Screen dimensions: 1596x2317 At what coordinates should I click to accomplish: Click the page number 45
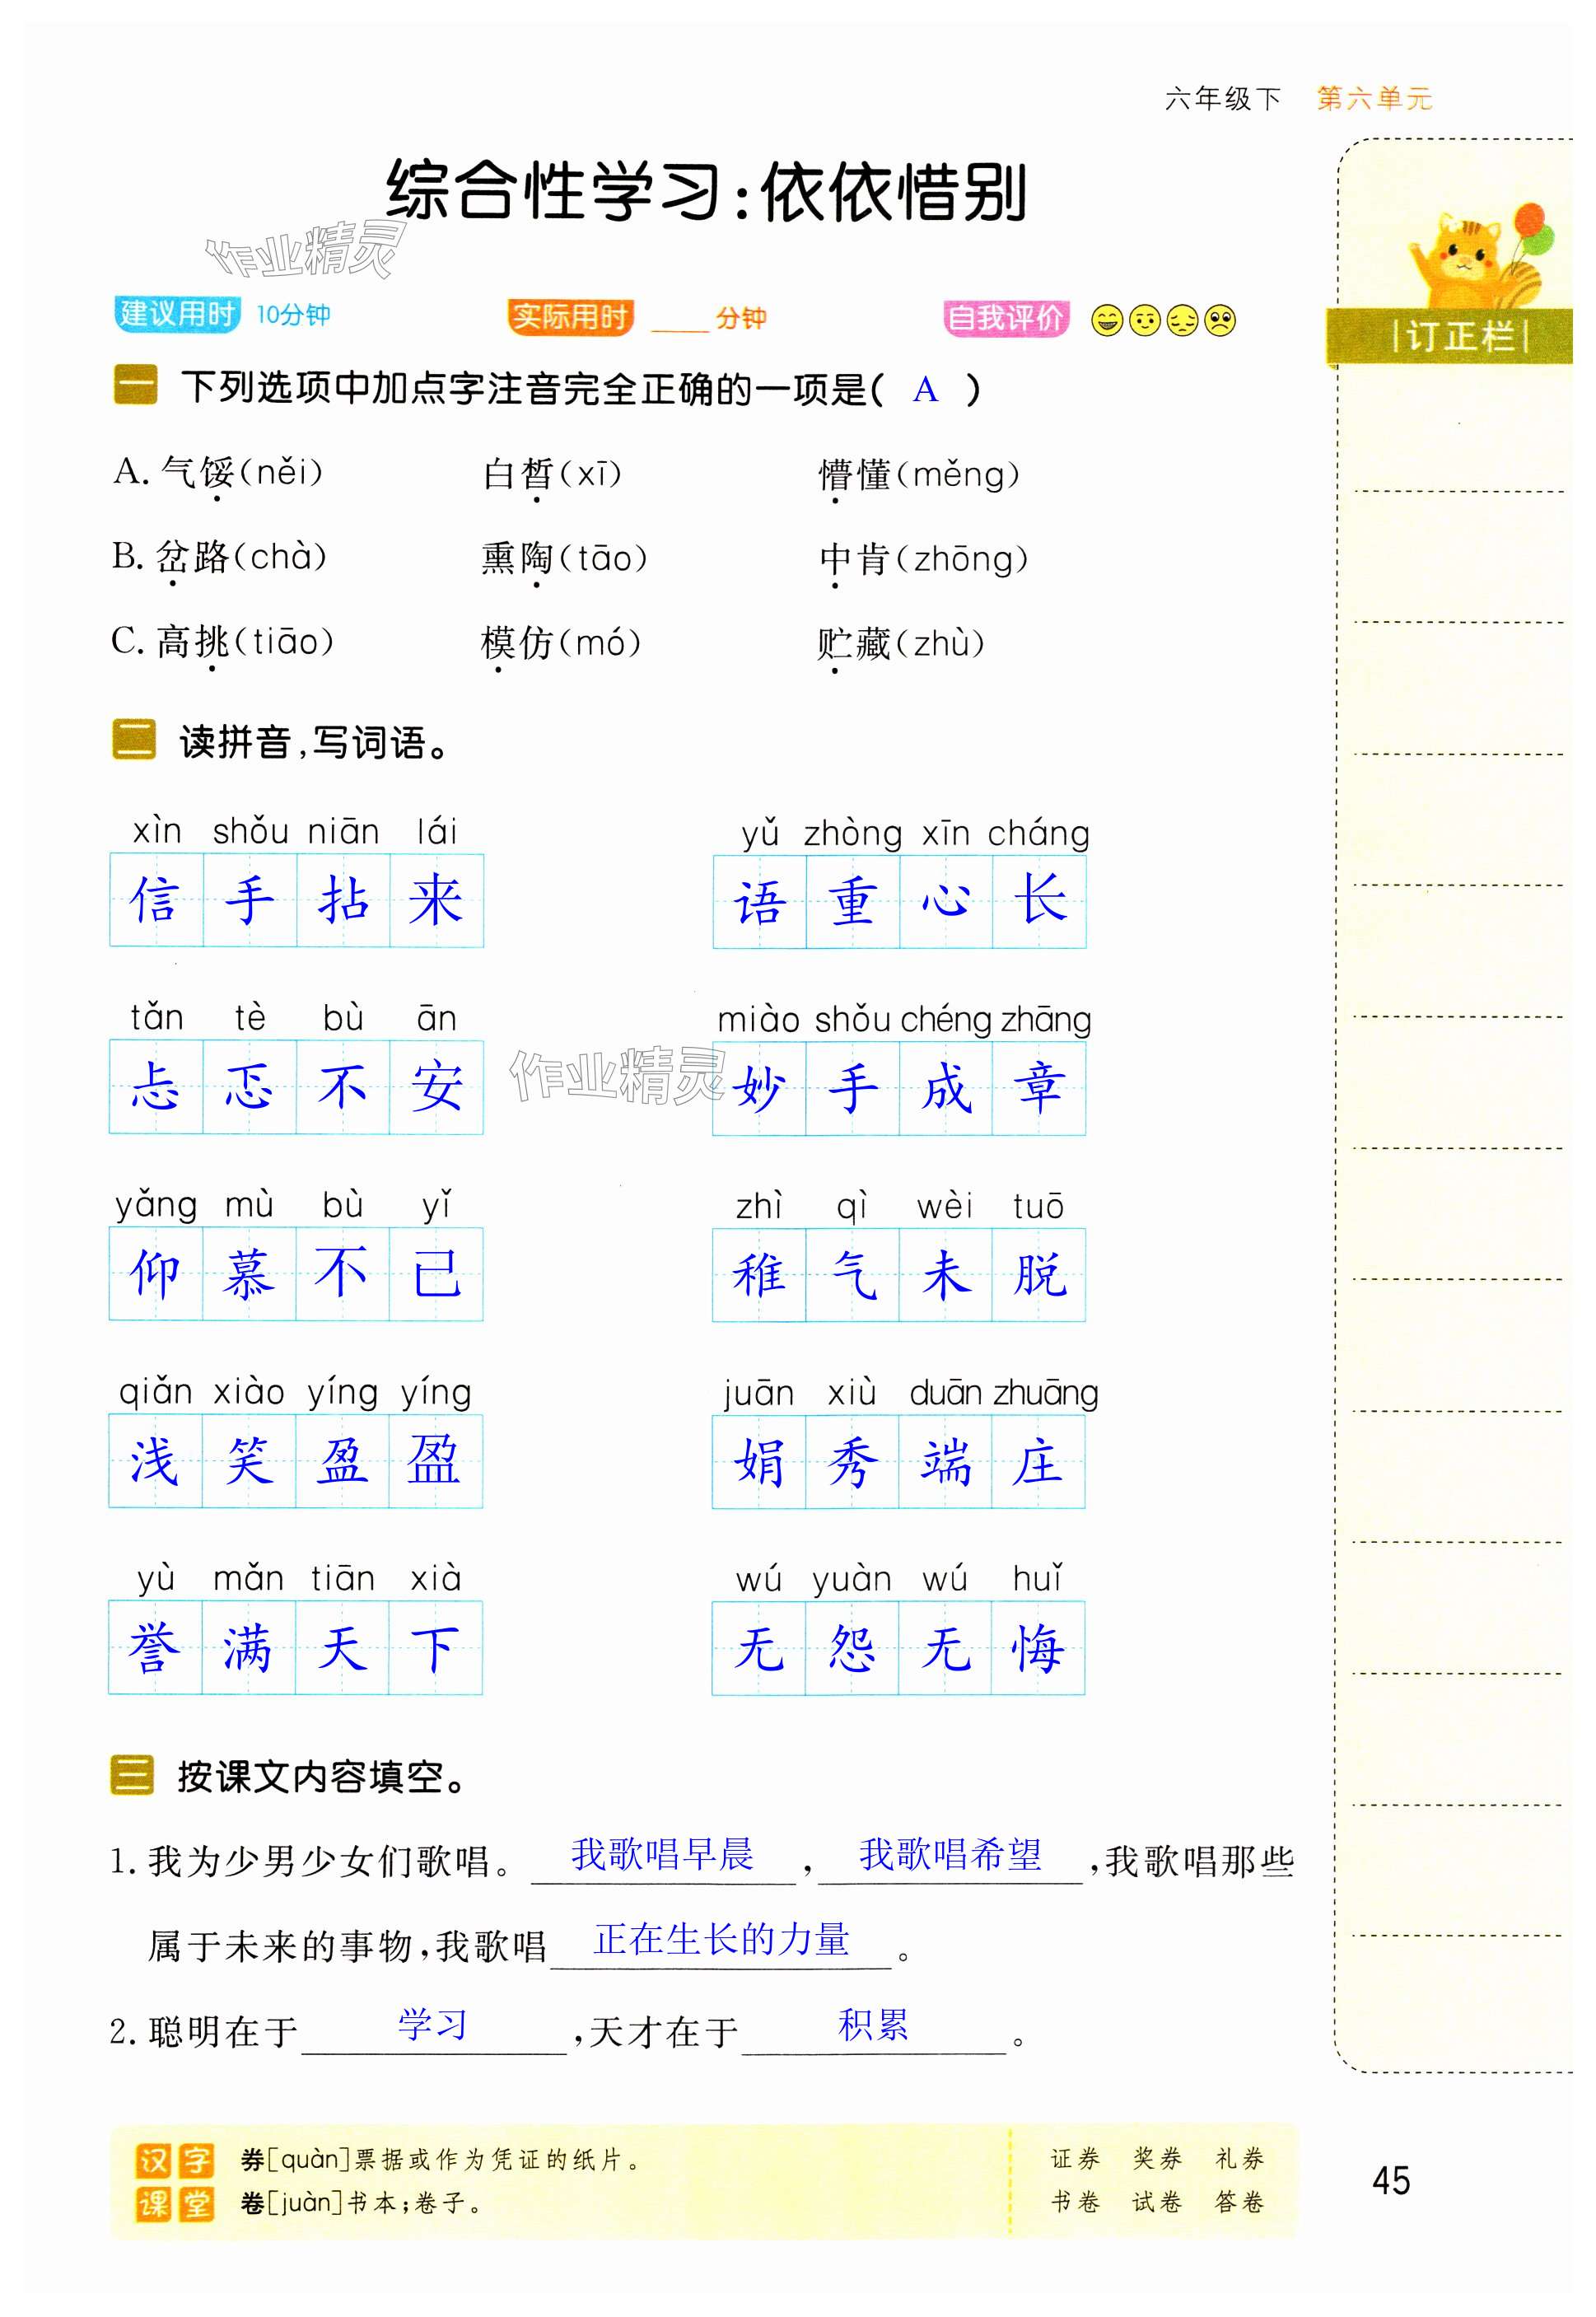[x=1390, y=2181]
